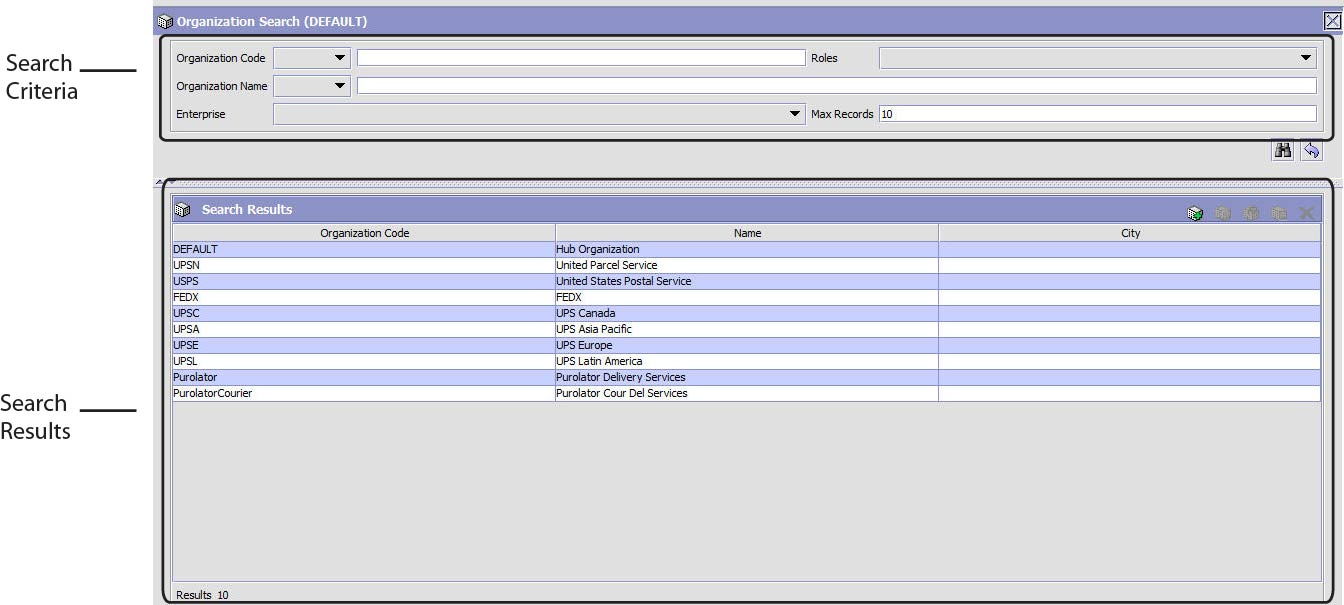Select the UPSA organization code cell
1344x605 pixels.
coord(364,329)
